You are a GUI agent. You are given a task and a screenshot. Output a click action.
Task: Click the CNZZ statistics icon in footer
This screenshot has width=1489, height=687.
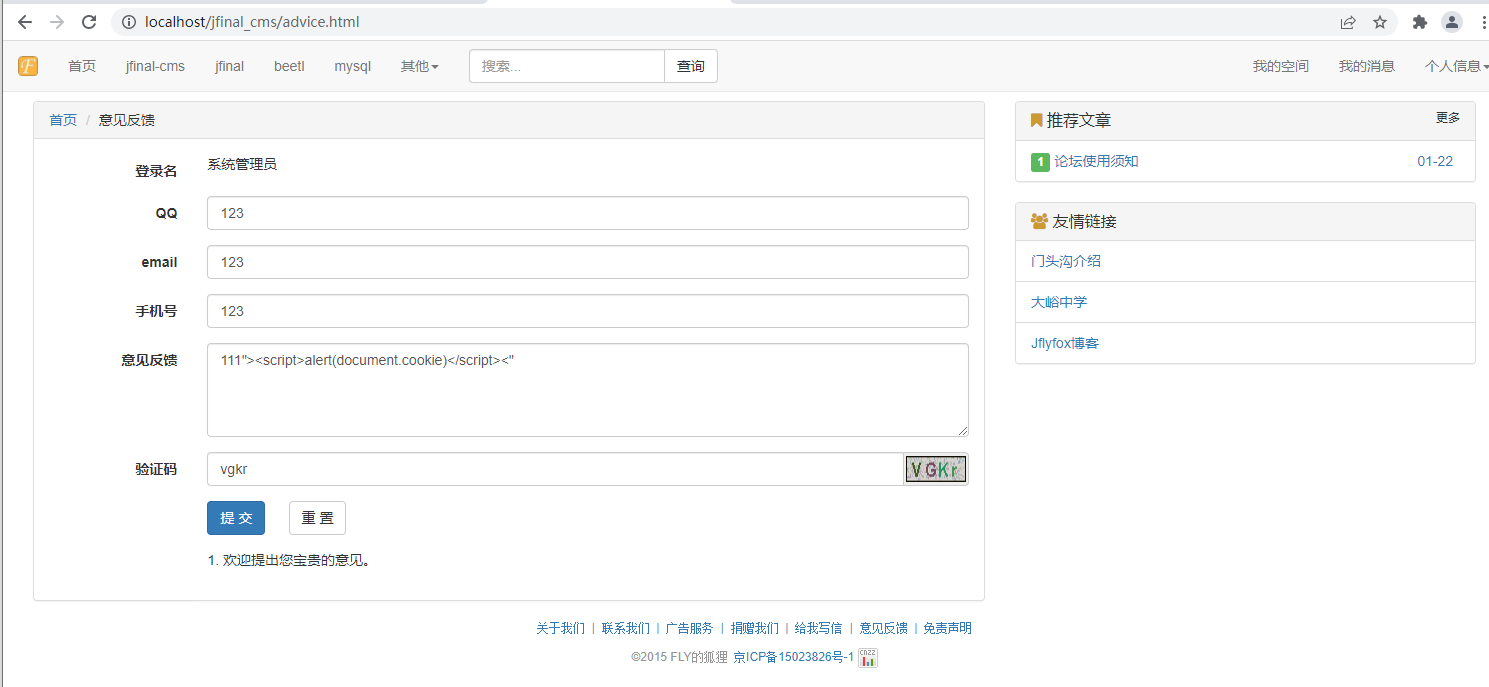coord(868,657)
